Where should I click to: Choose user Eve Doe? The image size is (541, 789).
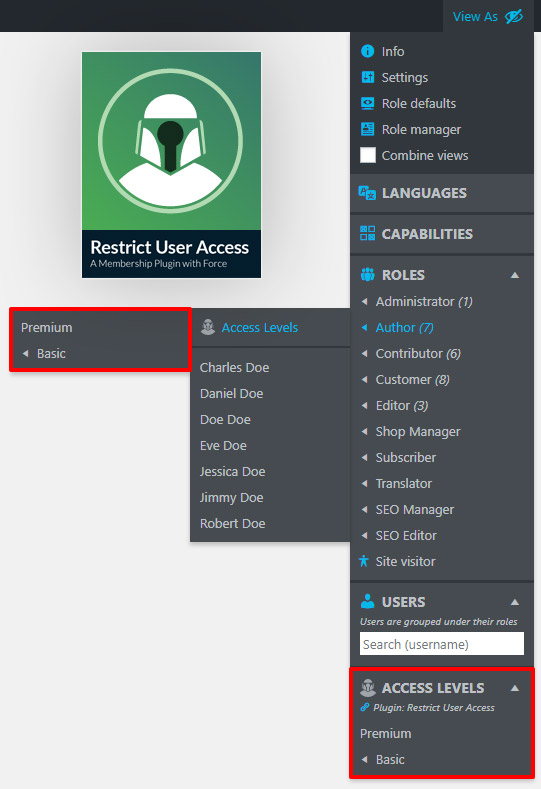(223, 445)
